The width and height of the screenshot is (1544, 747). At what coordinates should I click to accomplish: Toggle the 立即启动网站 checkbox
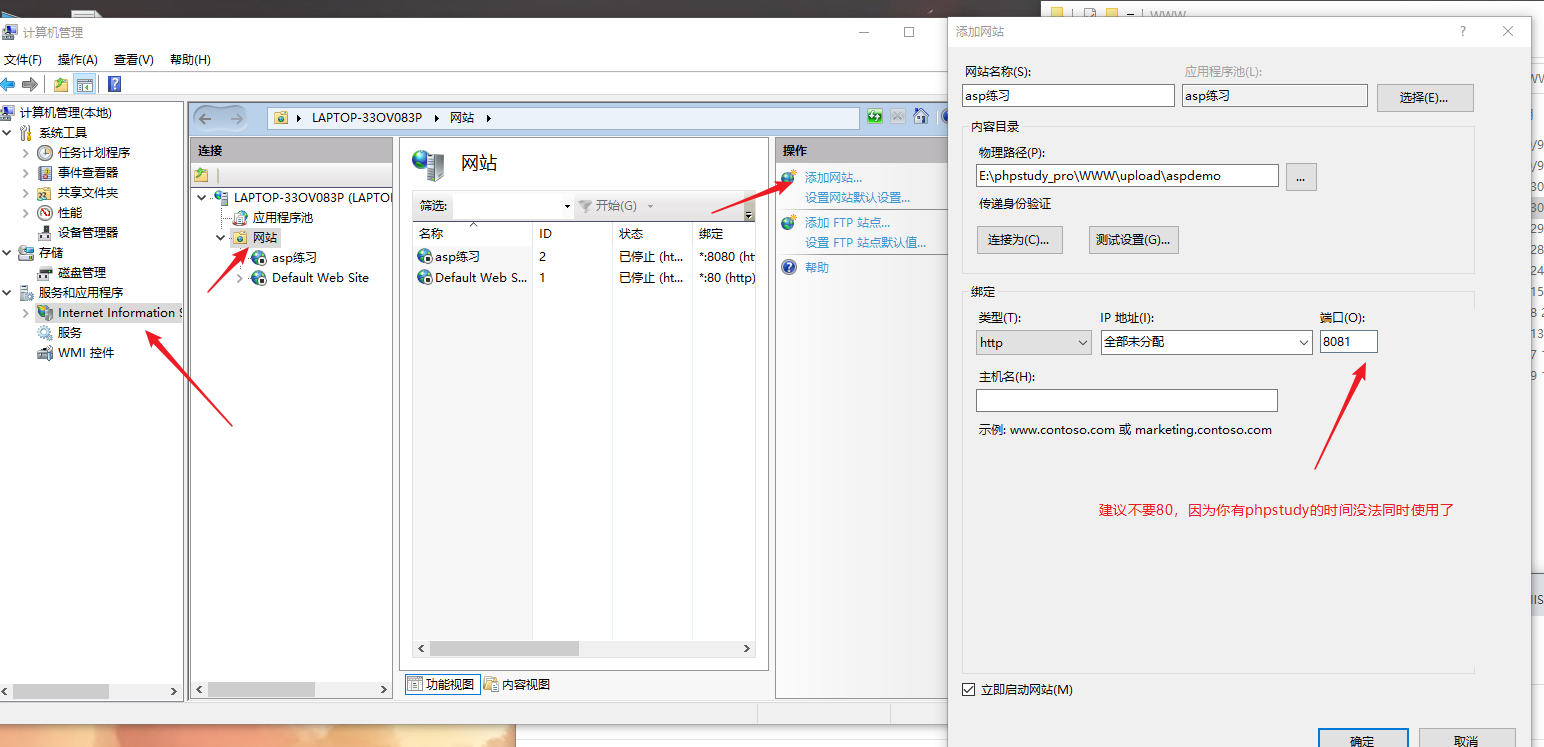click(968, 690)
